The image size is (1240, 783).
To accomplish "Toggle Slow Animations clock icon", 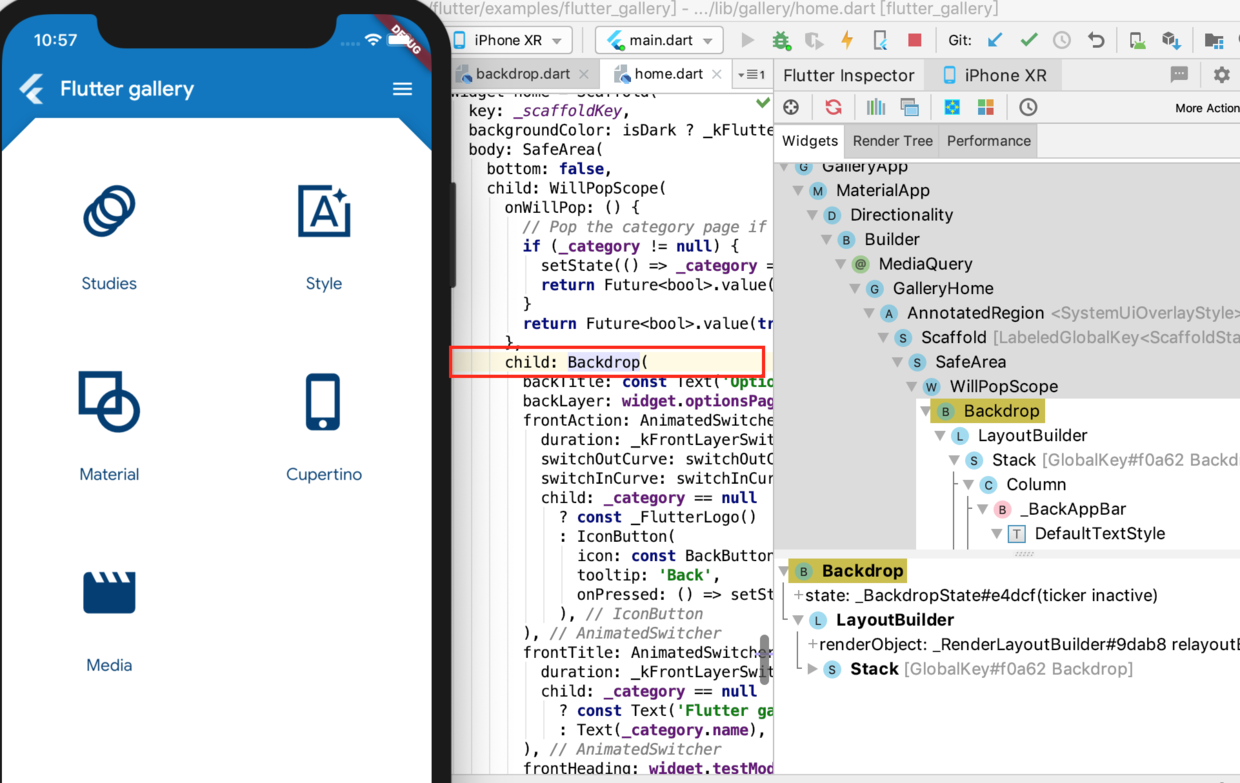I will tap(1028, 107).
